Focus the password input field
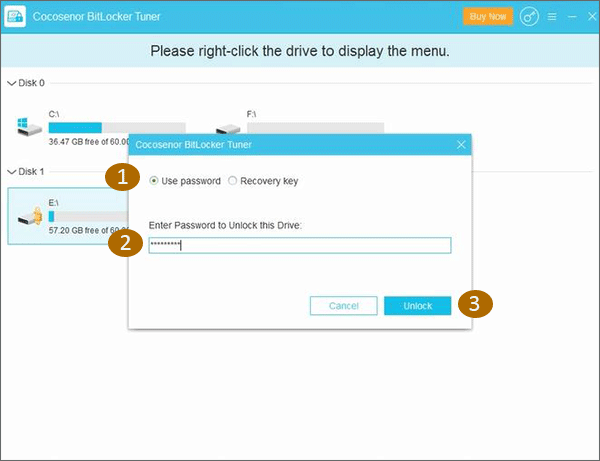The width and height of the screenshot is (600, 461). pos(300,246)
